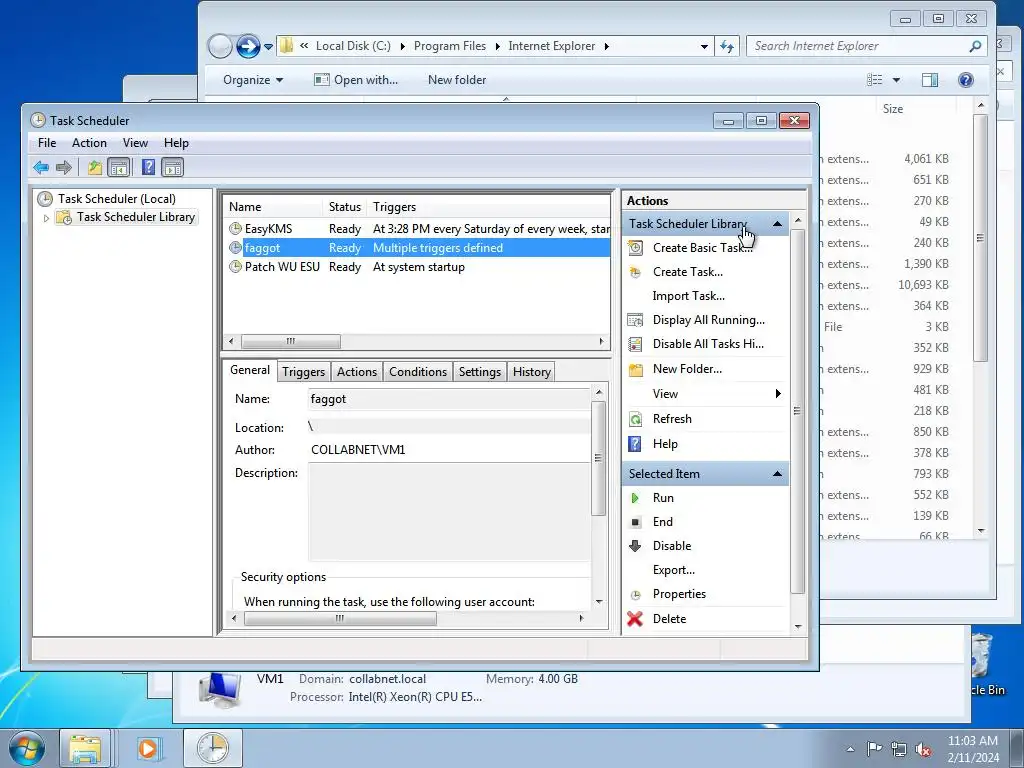Switch to the Settings tab
The width and height of the screenshot is (1024, 768).
pyautogui.click(x=479, y=372)
